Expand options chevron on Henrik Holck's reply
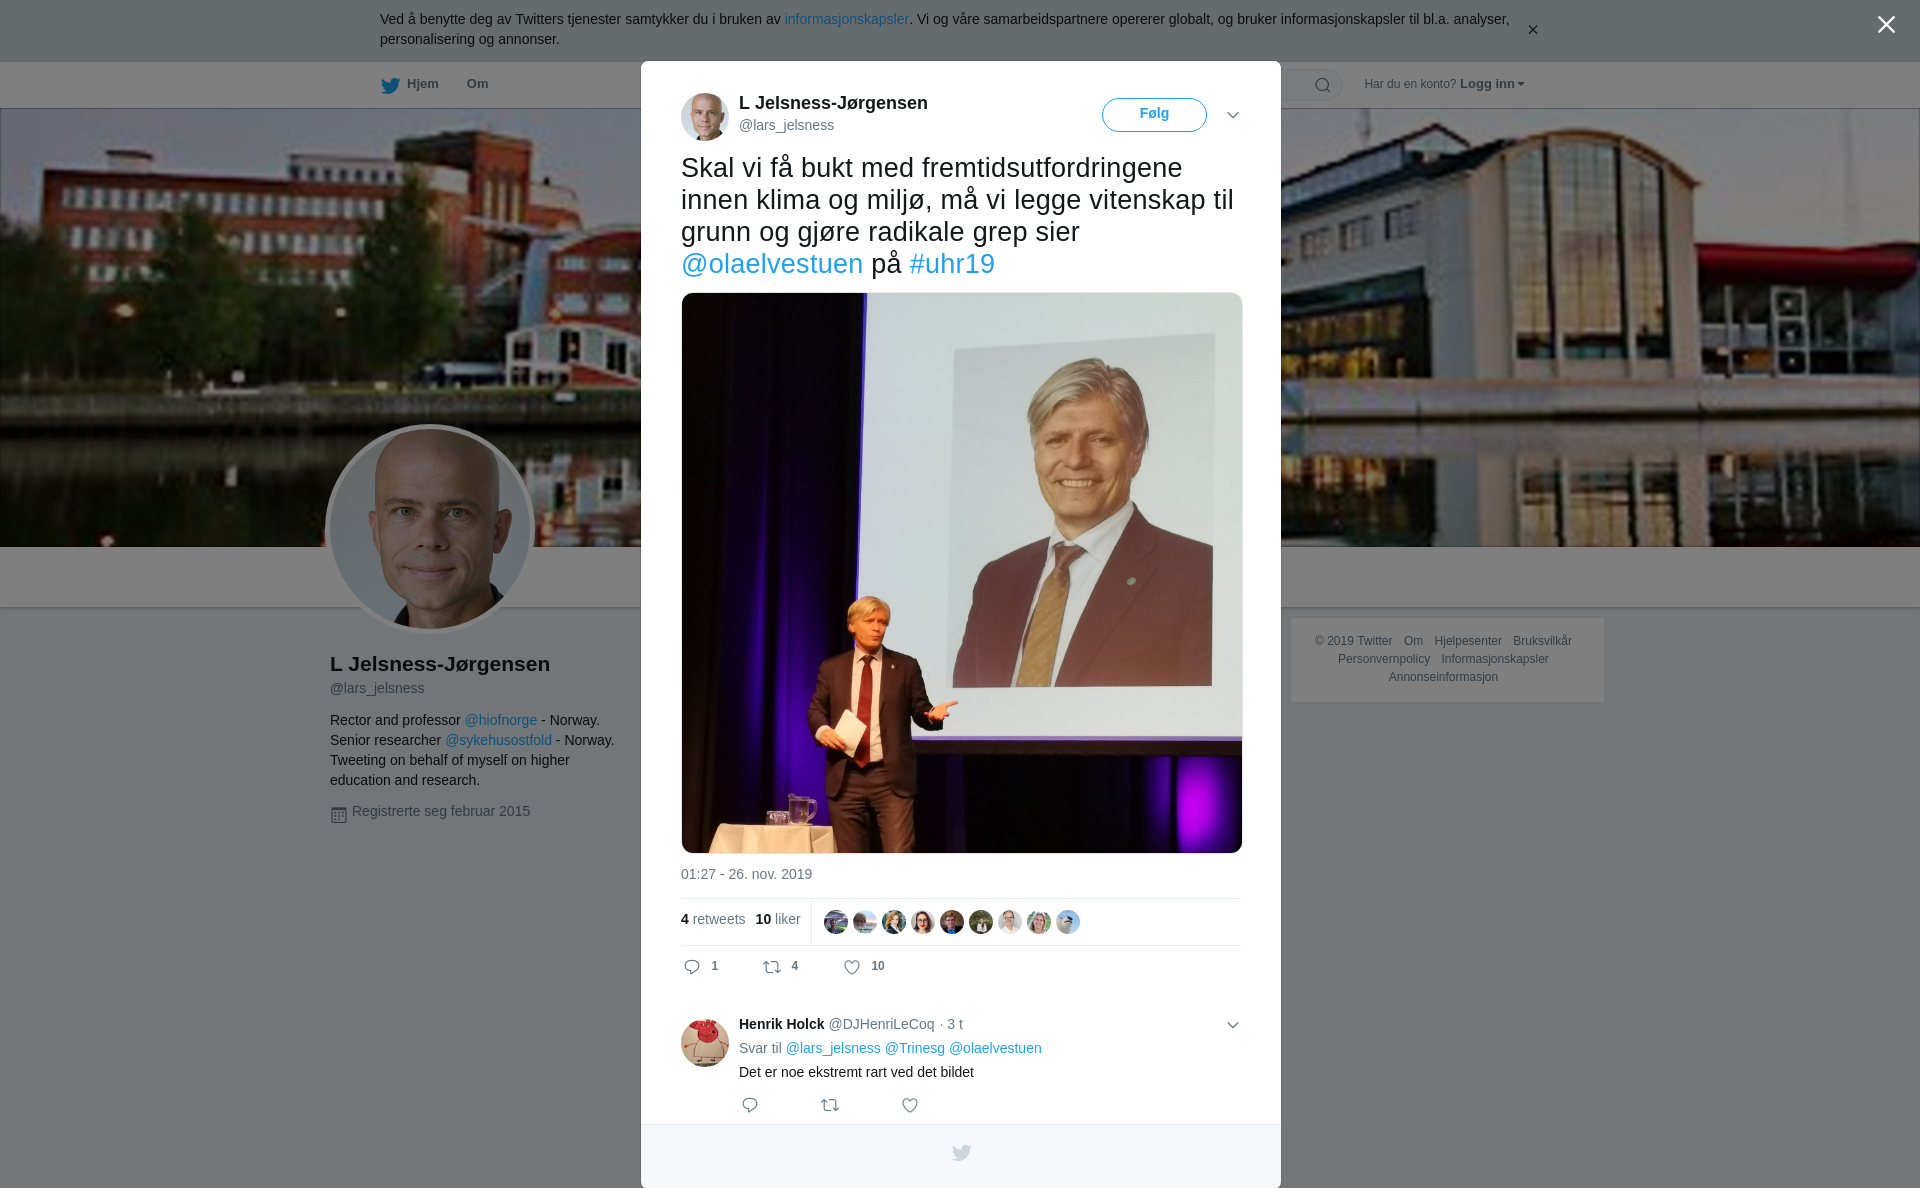 click(x=1233, y=1025)
